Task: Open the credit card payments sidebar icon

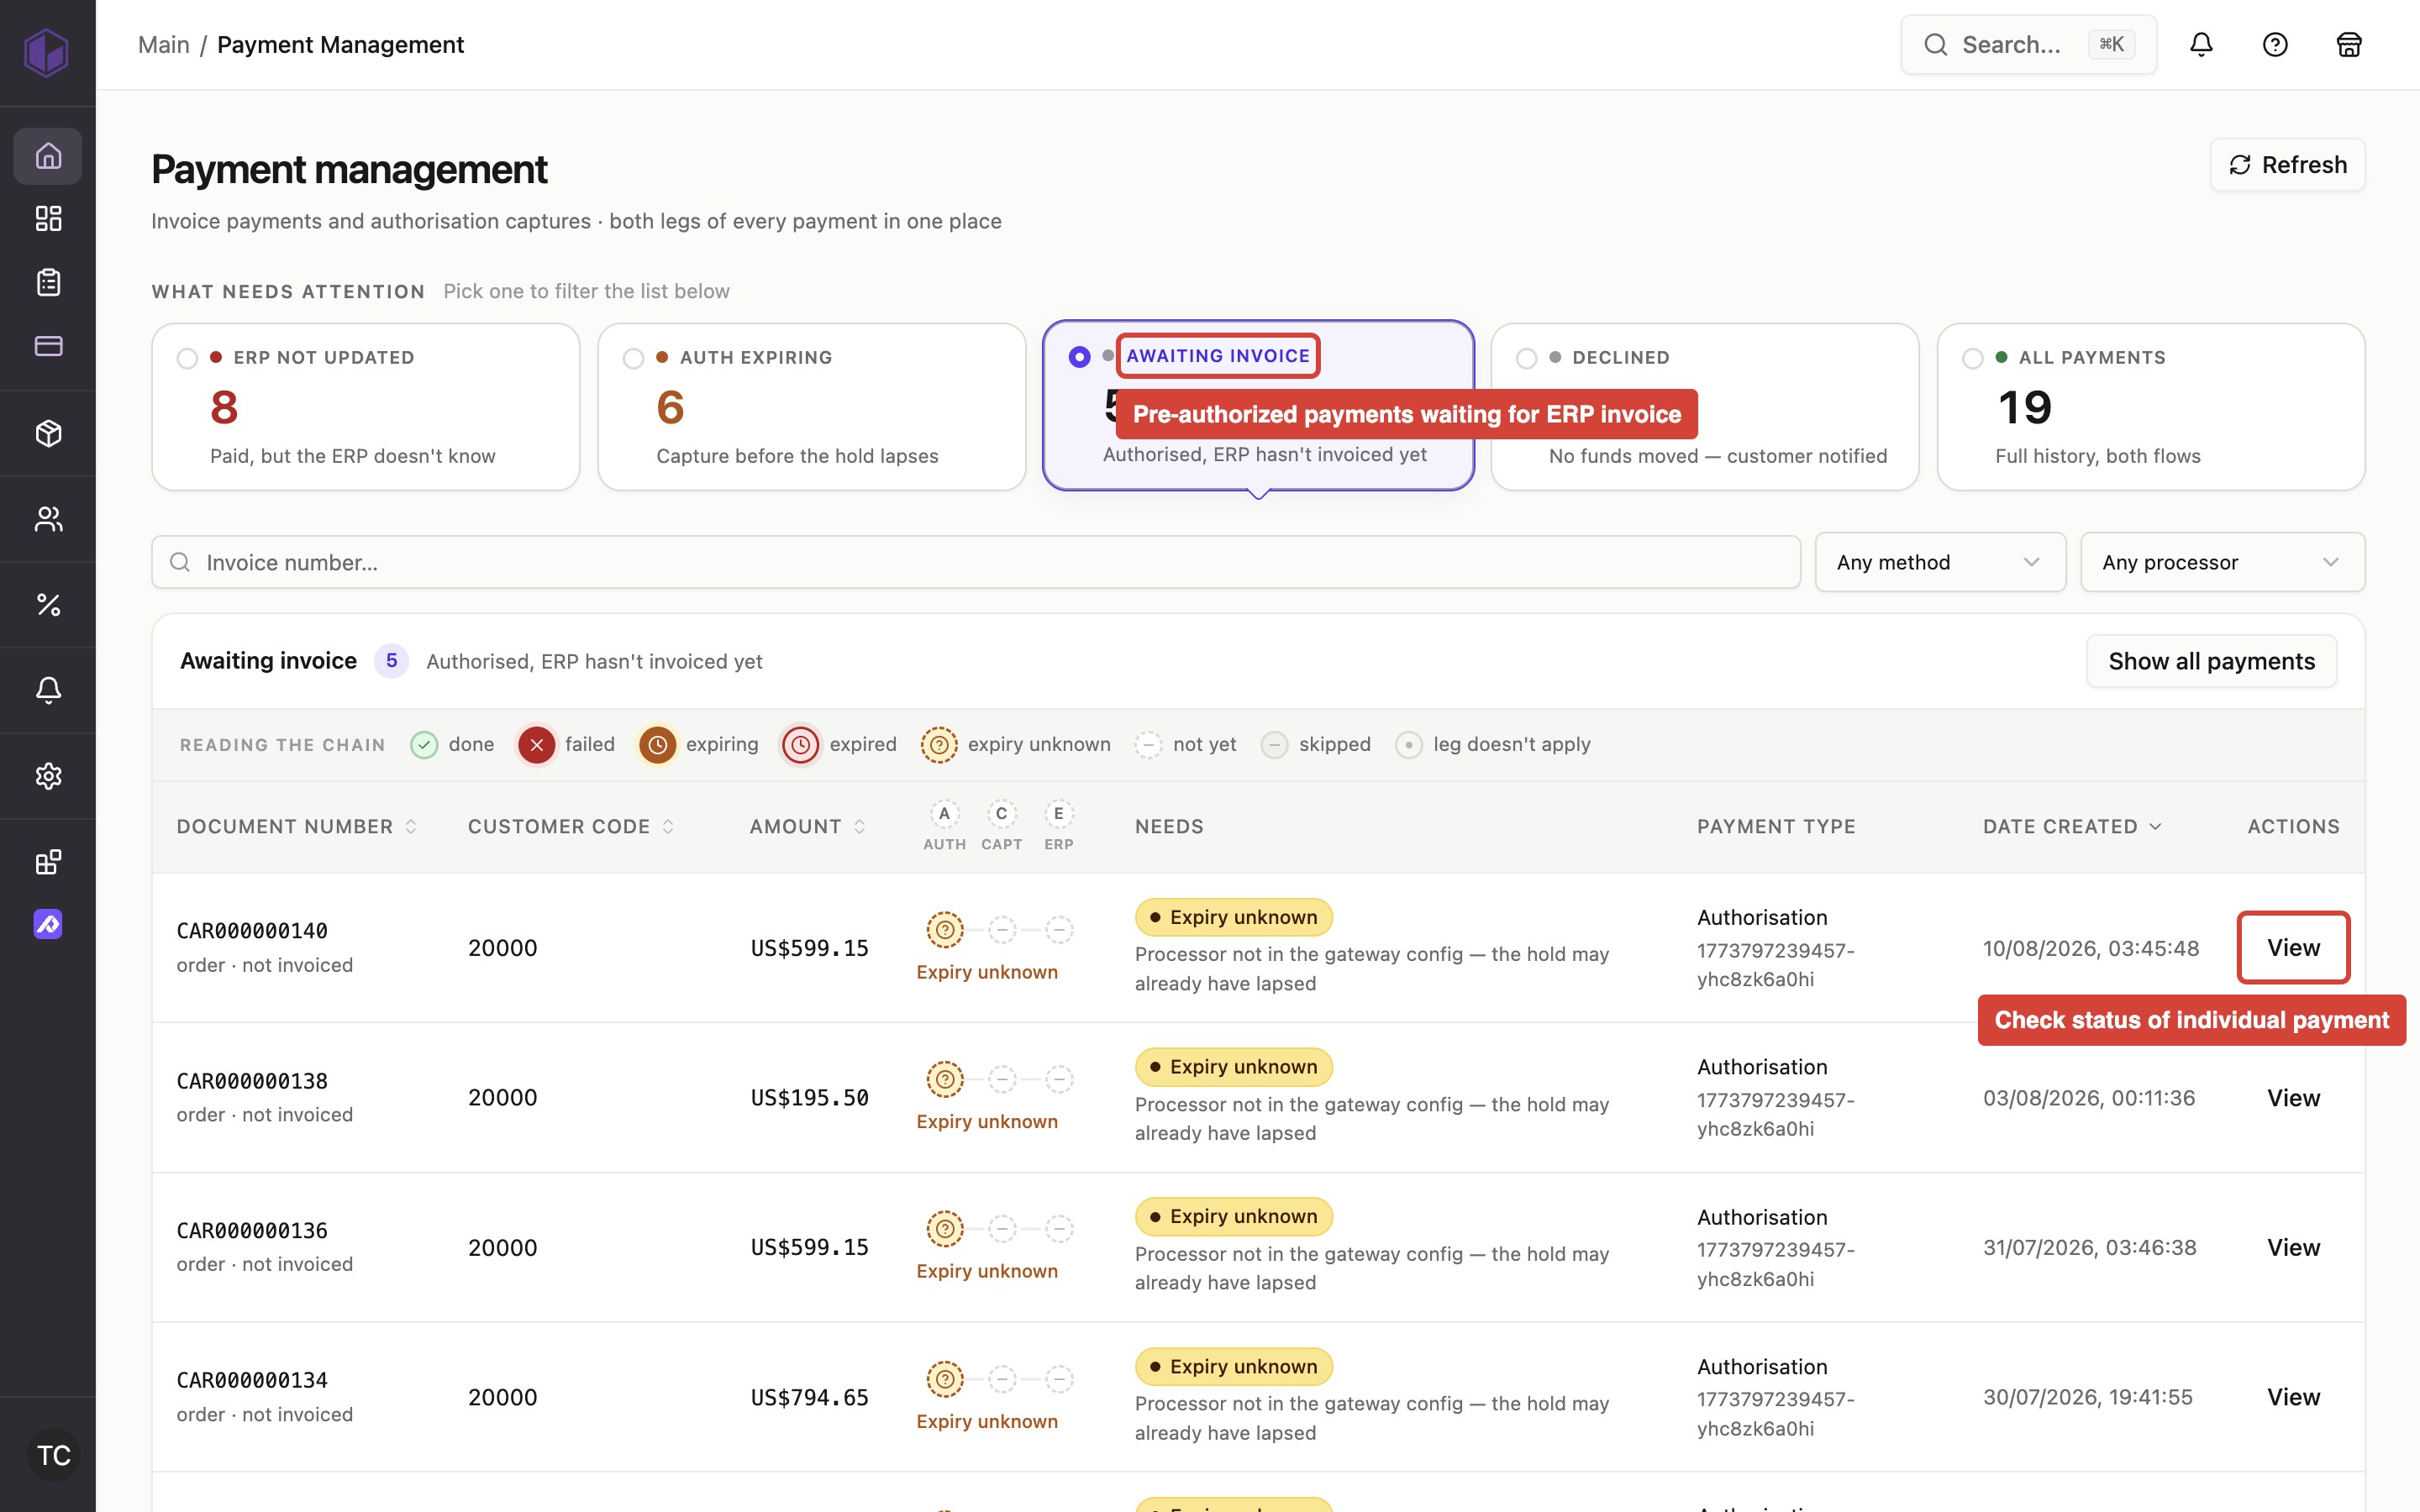Action: coord(48,346)
